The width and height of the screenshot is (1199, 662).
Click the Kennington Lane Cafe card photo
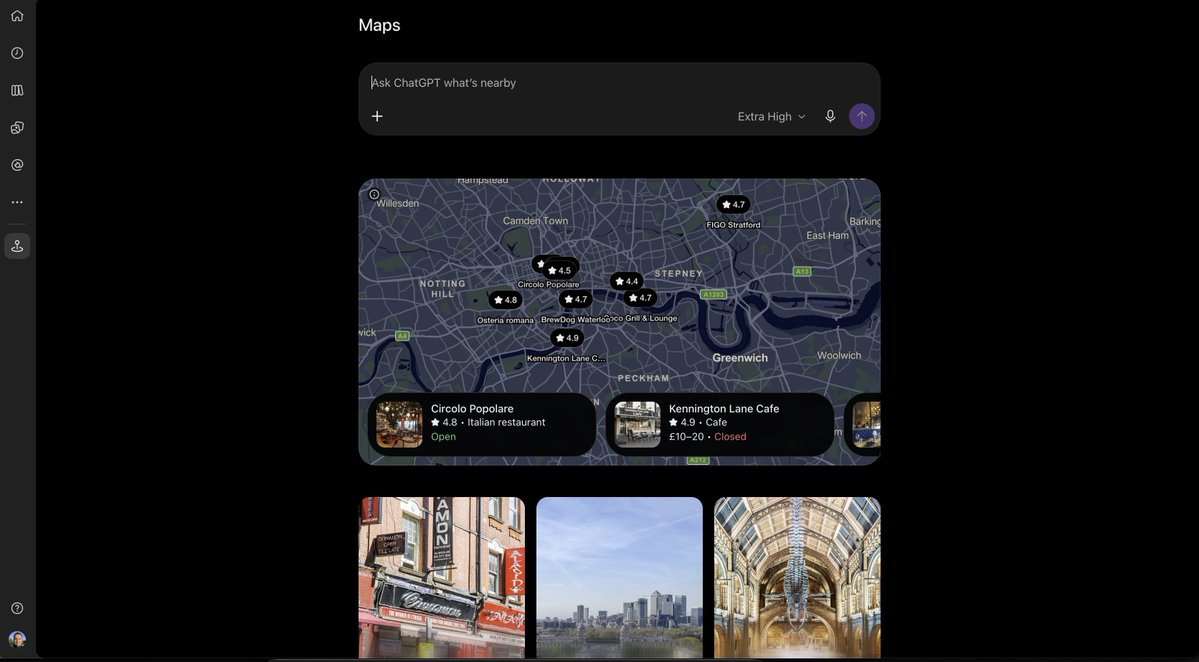click(x=638, y=424)
